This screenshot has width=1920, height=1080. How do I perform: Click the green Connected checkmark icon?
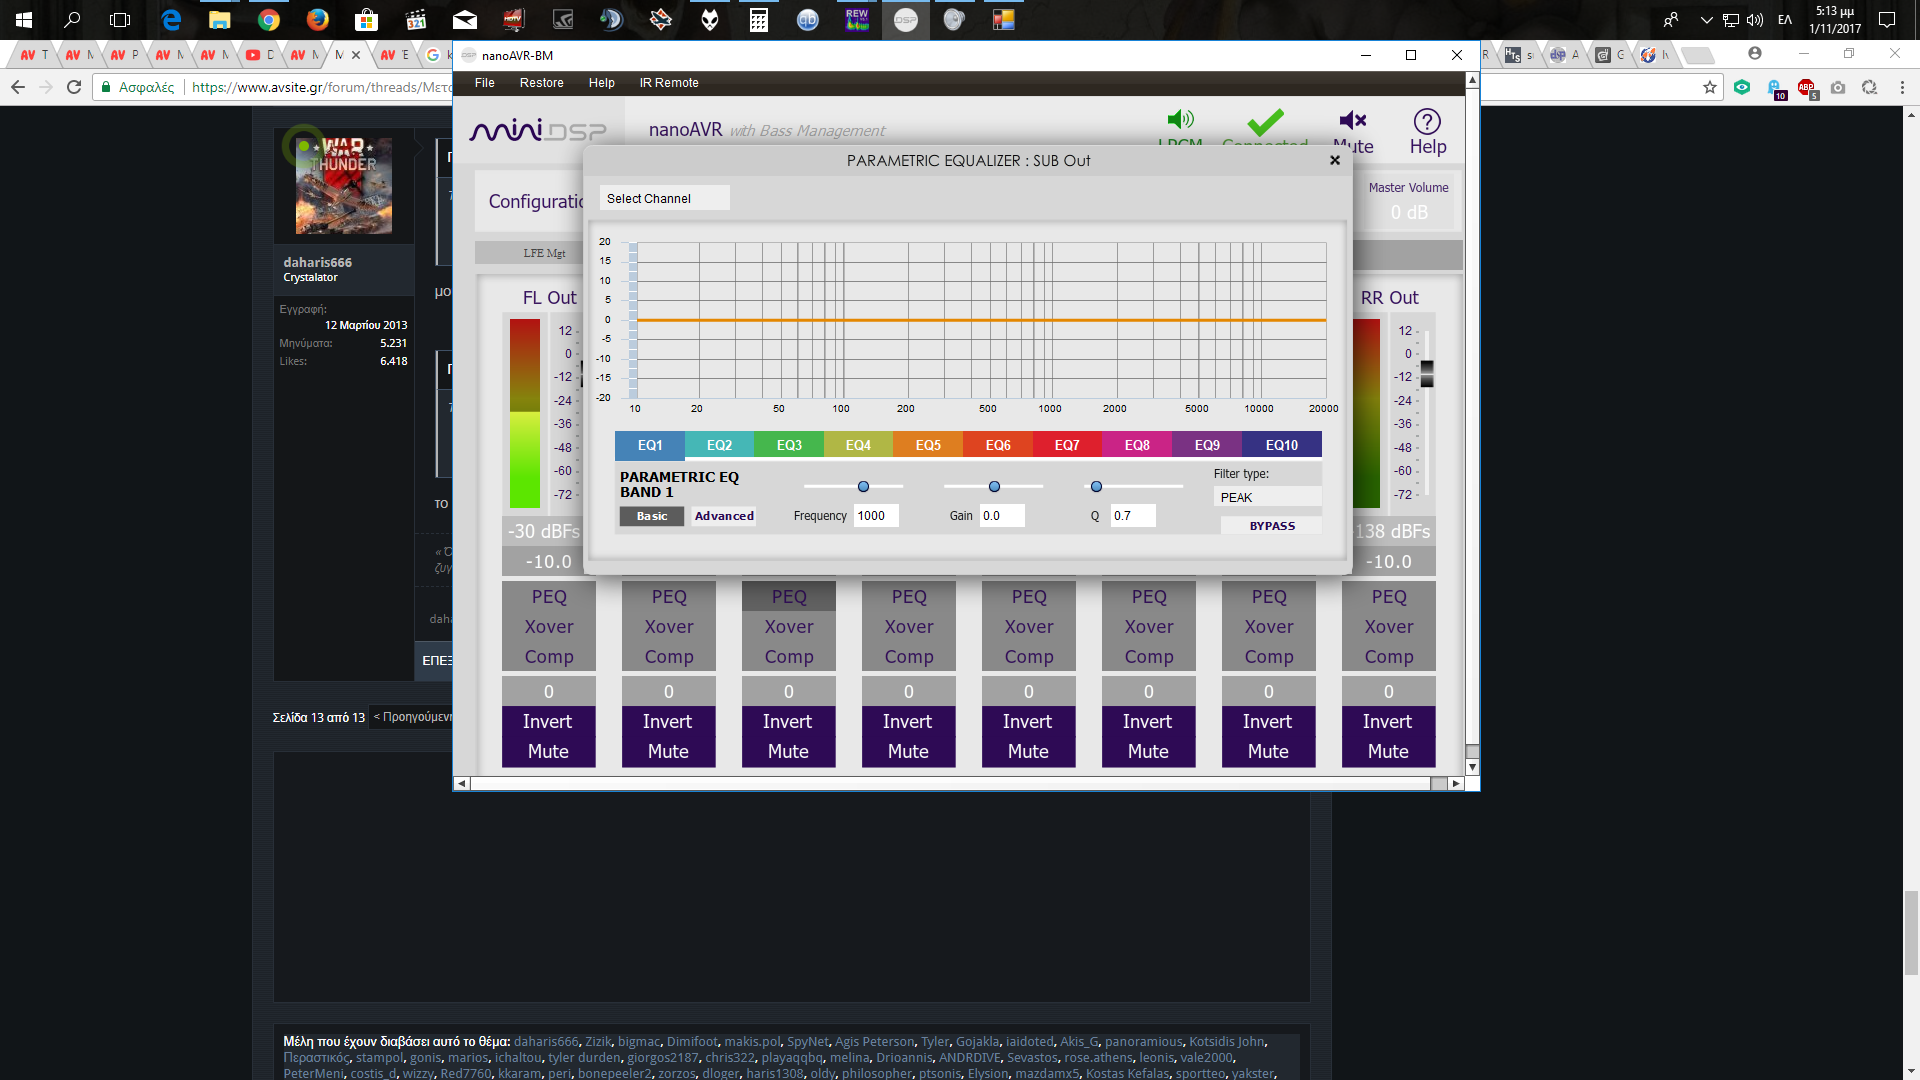1265,122
